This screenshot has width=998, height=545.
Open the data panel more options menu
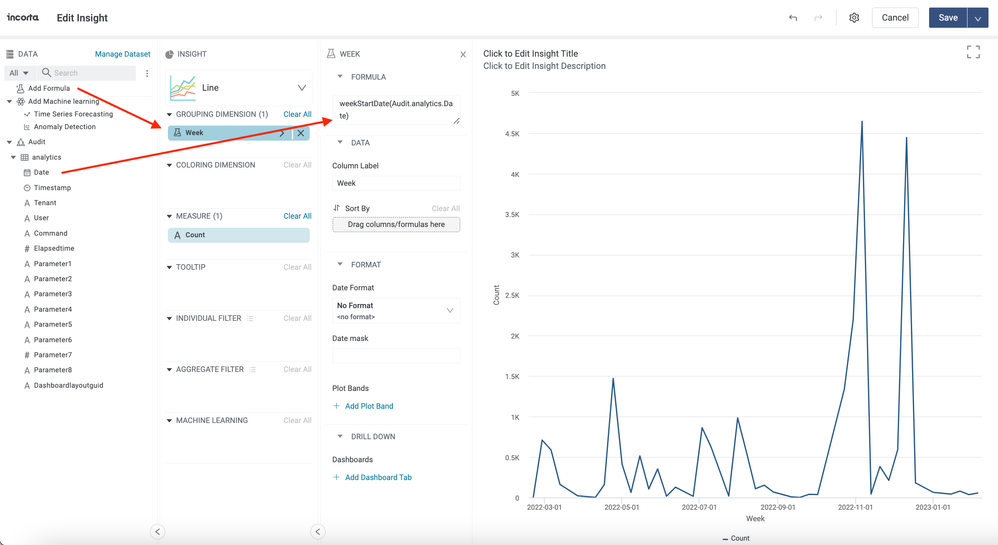(x=147, y=73)
